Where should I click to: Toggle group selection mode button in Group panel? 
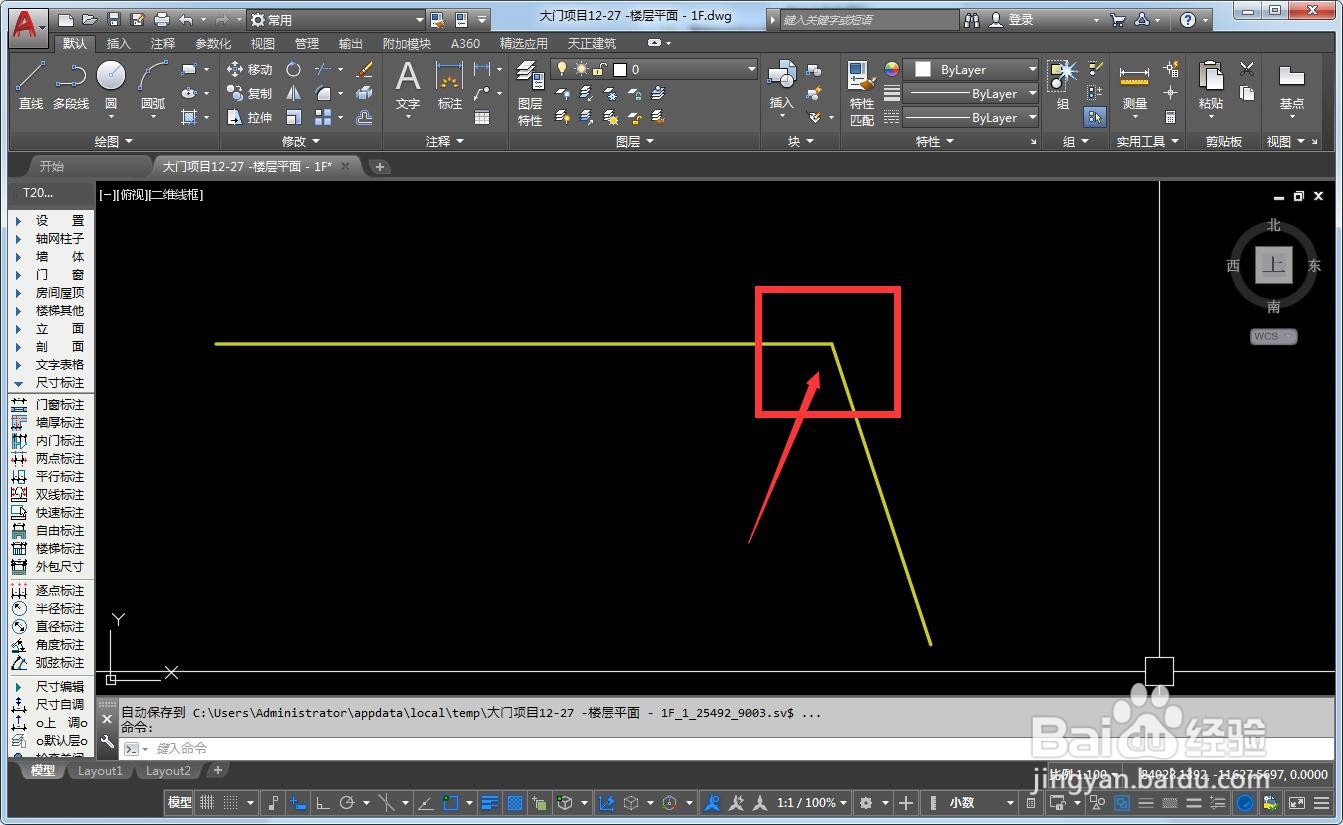[x=1095, y=117]
